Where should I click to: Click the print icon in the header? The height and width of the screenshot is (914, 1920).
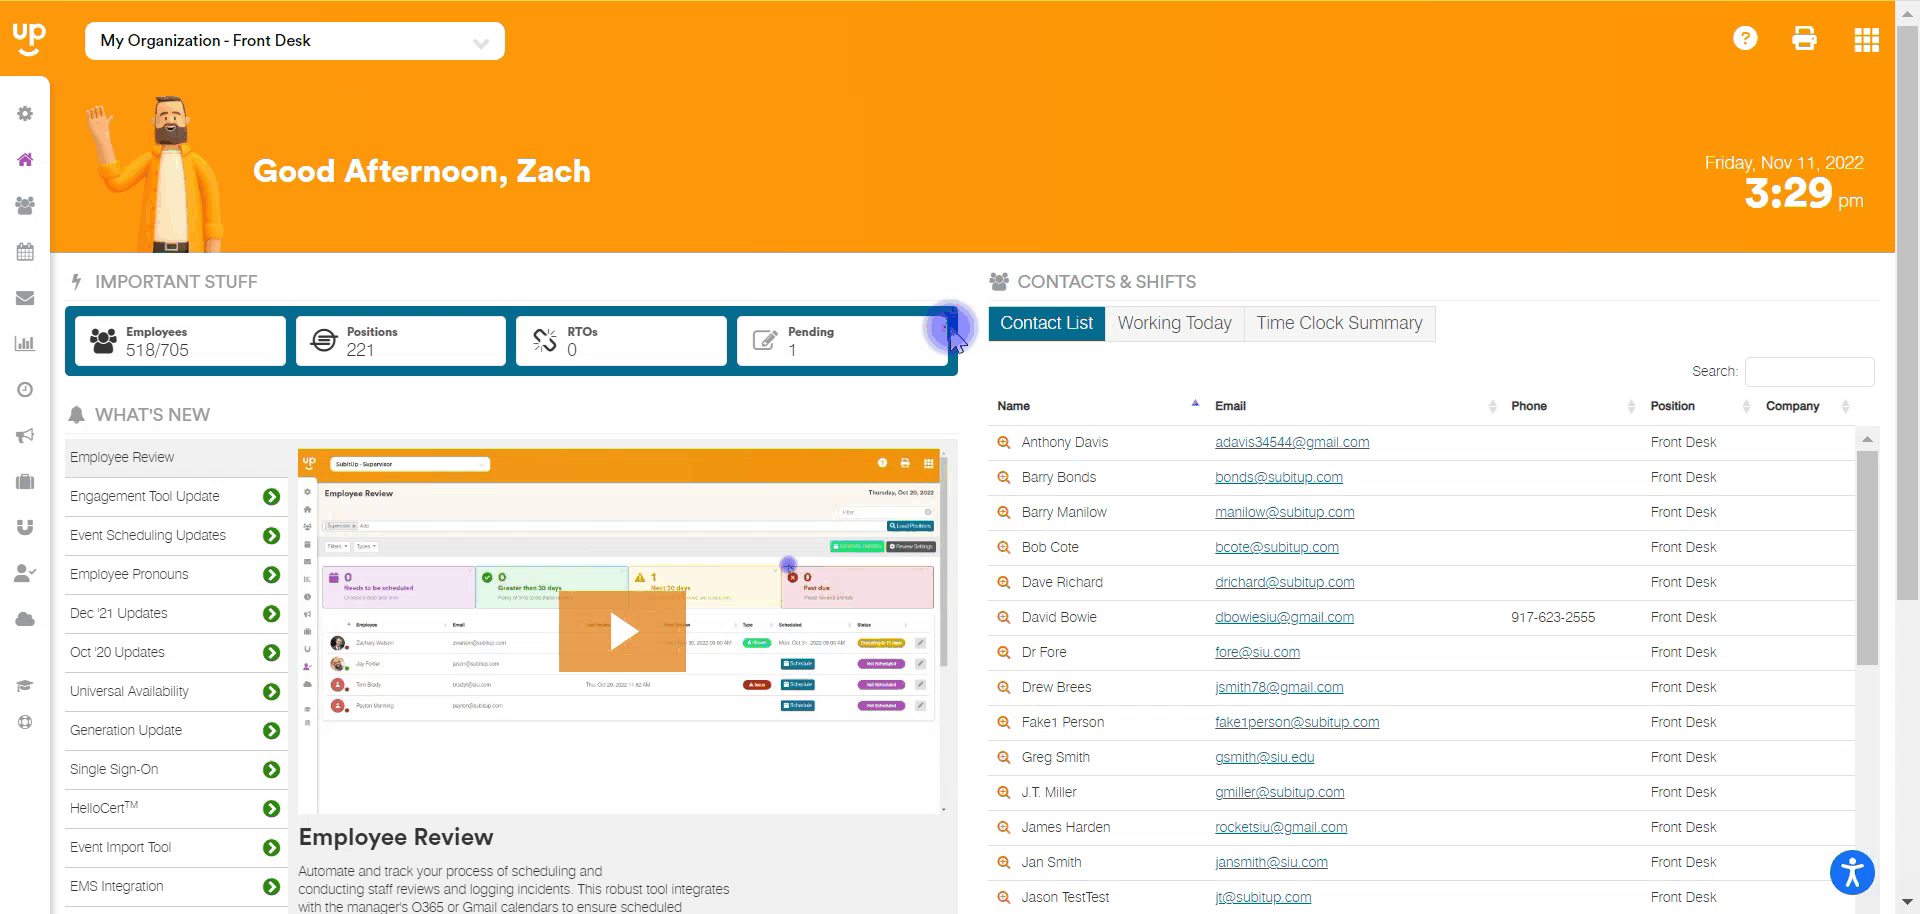pos(1804,38)
